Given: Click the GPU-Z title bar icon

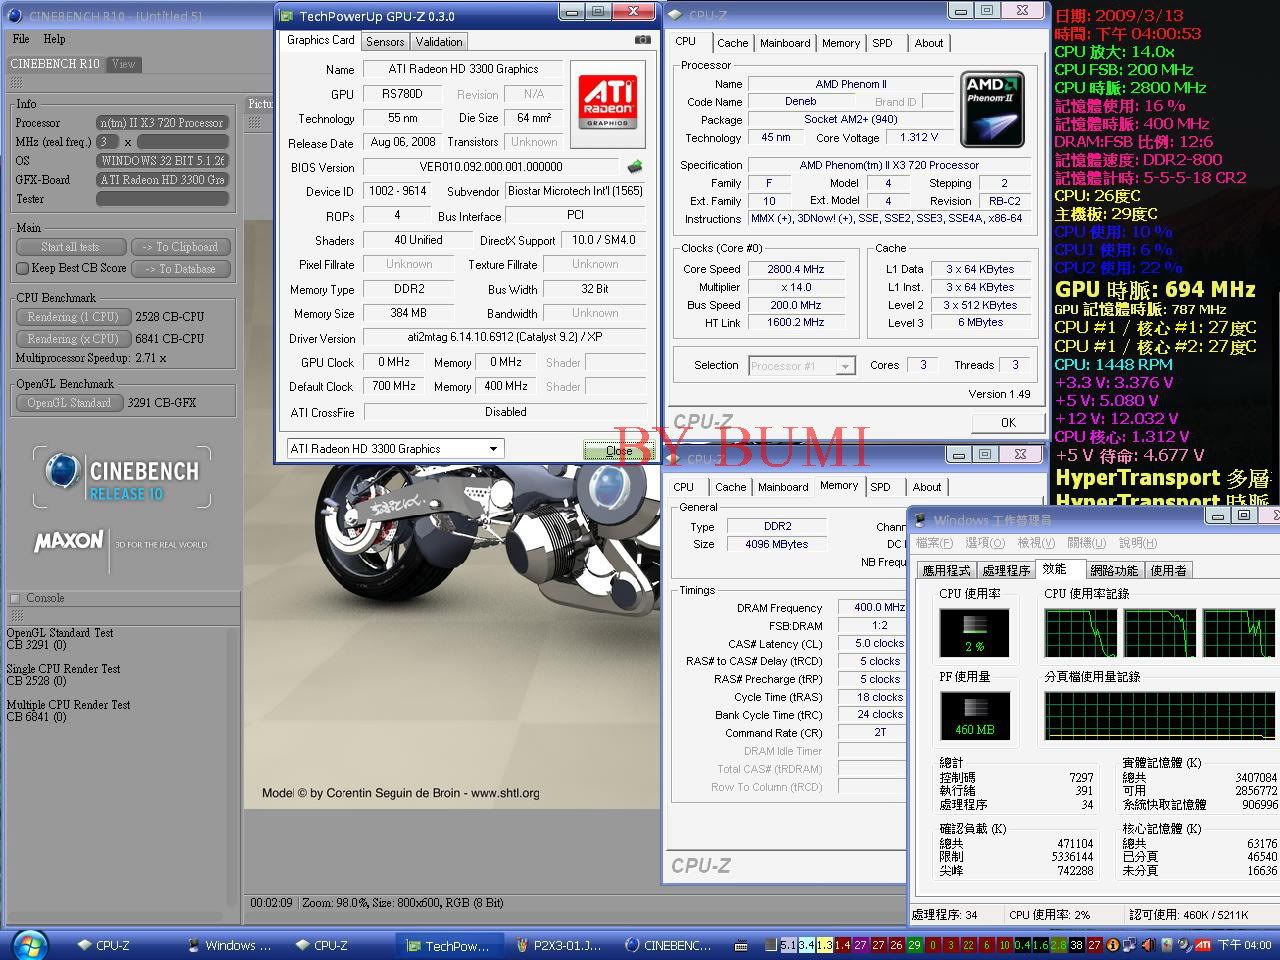Looking at the screenshot, I should (x=287, y=16).
